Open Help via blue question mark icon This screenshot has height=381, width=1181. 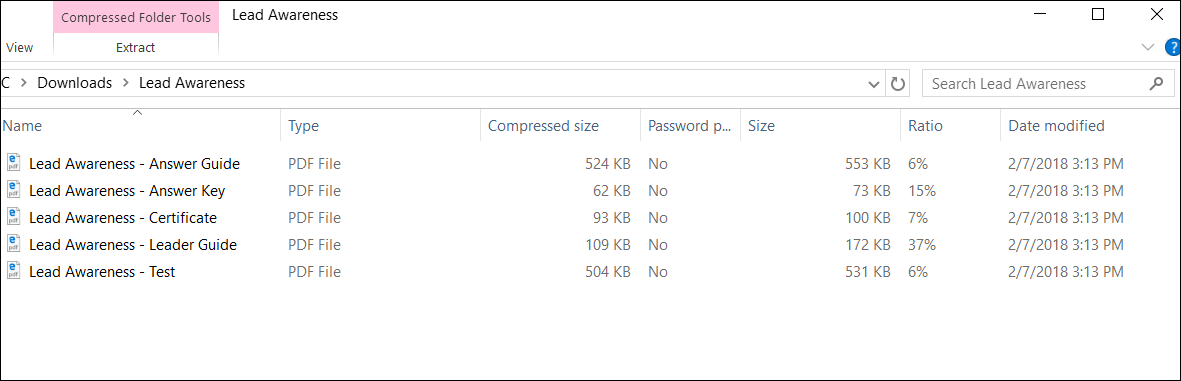(1173, 47)
